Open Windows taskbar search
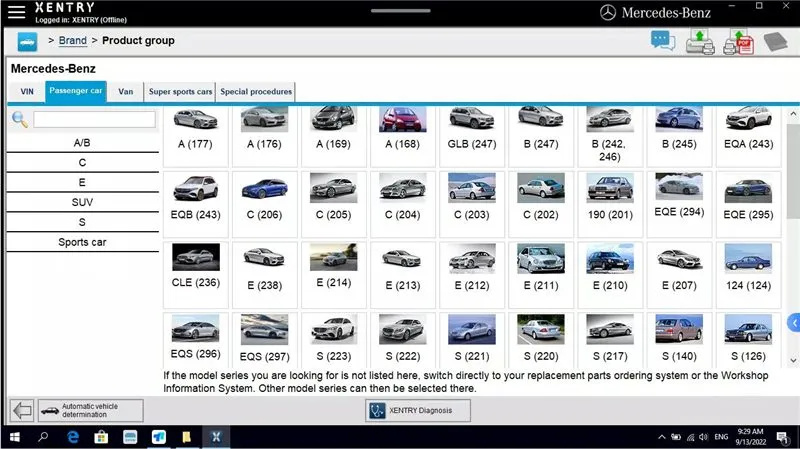800x449 pixels. [43, 437]
